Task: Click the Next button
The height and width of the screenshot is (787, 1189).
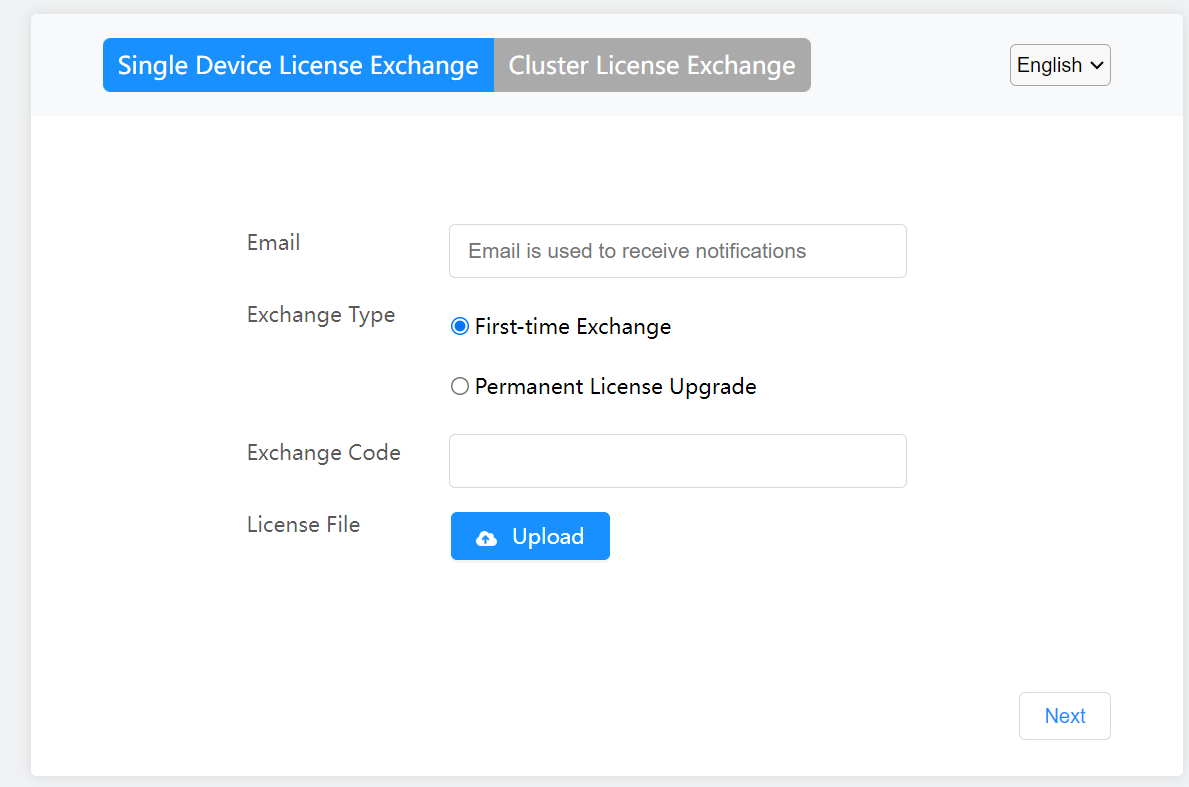Action: tap(1064, 716)
